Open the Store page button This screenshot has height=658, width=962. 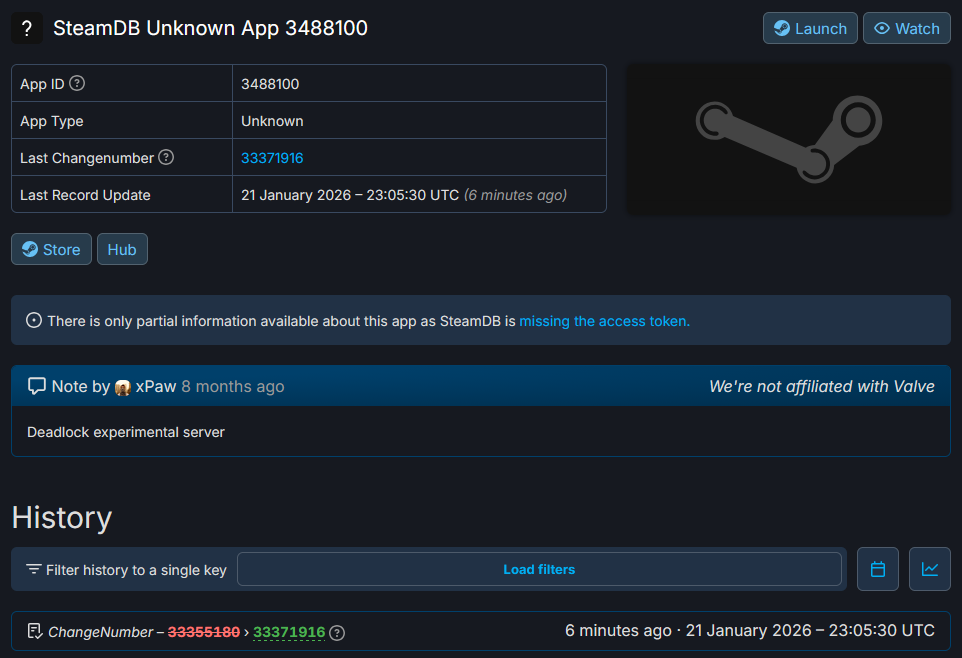[52, 249]
